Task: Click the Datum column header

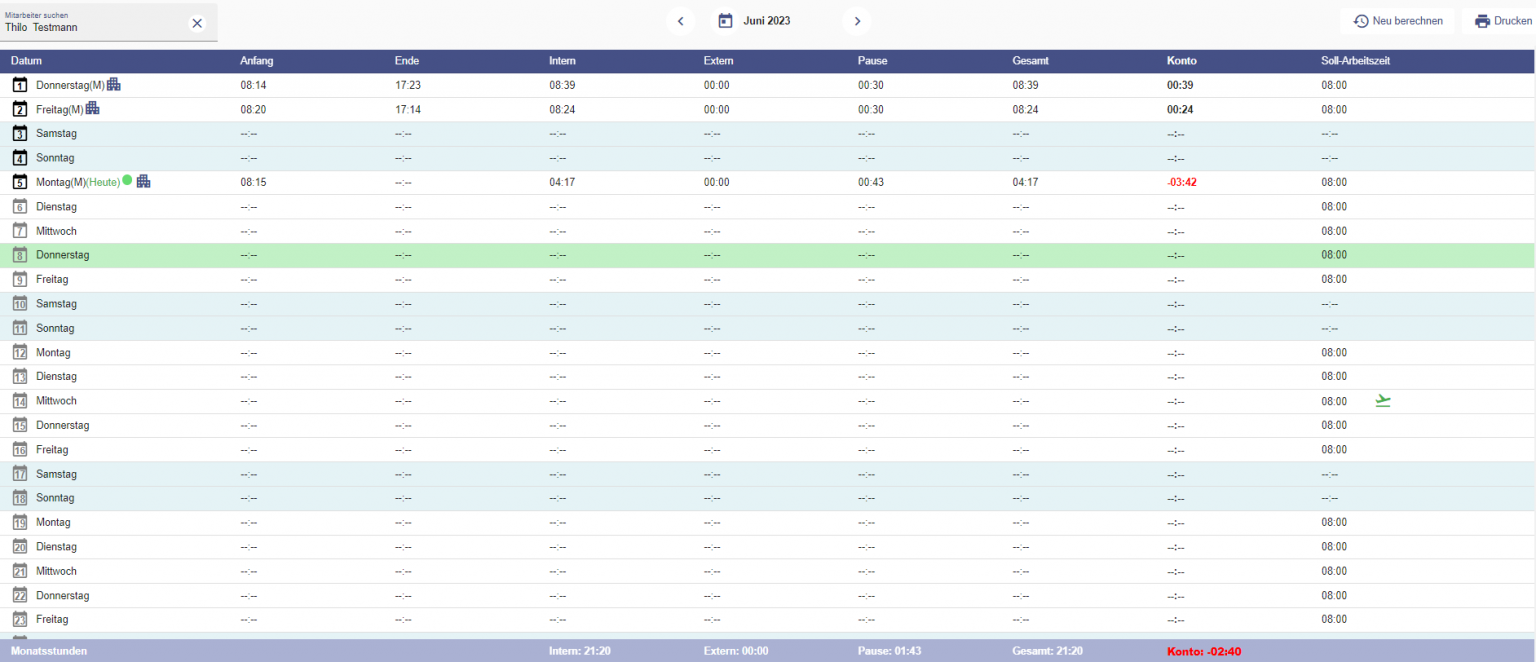Action: [27, 61]
